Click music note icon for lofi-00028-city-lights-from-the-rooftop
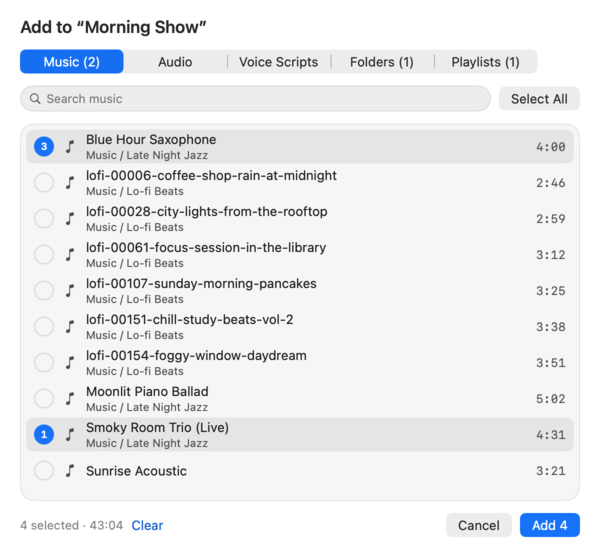This screenshot has width=600, height=557. click(70, 218)
